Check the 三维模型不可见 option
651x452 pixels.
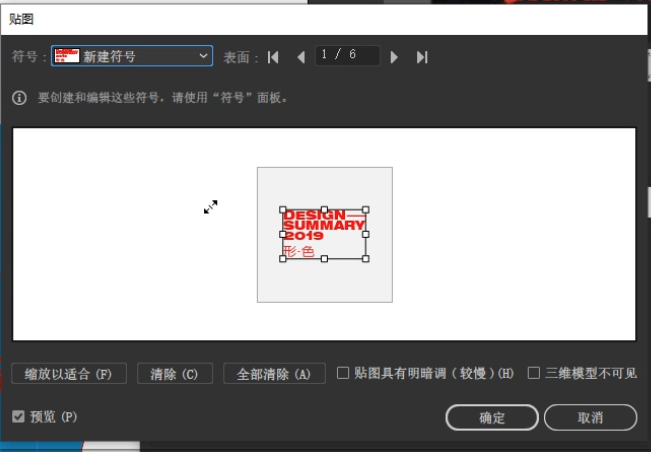(x=533, y=373)
